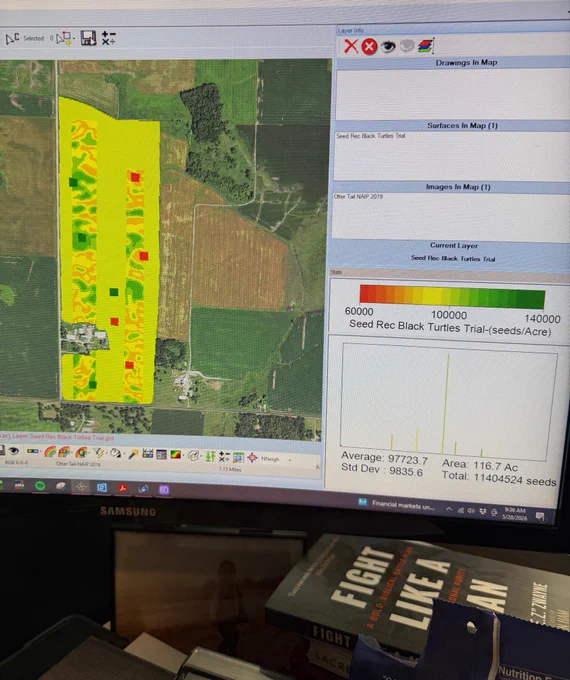
Task: Click the 'Stats' panel title
Action: 336,272
